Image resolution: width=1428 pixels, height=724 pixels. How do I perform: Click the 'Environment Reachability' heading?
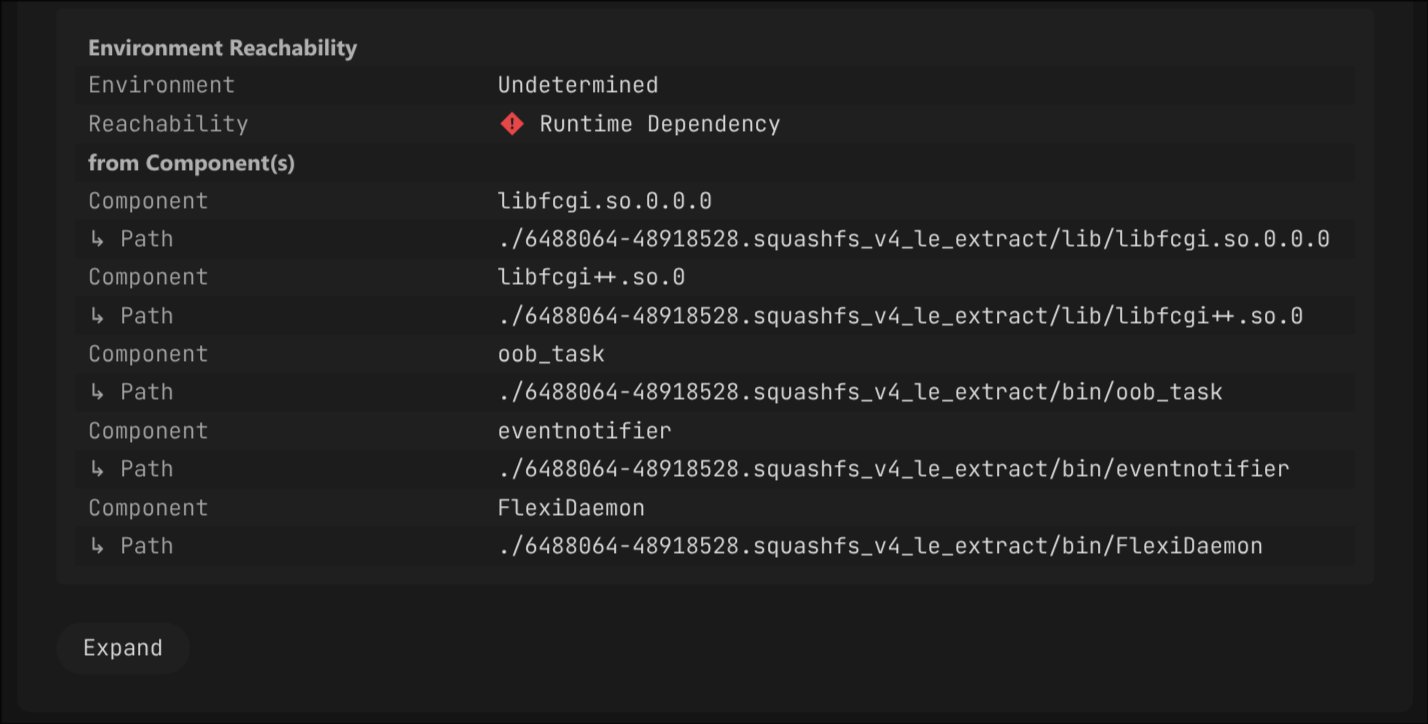[222, 48]
